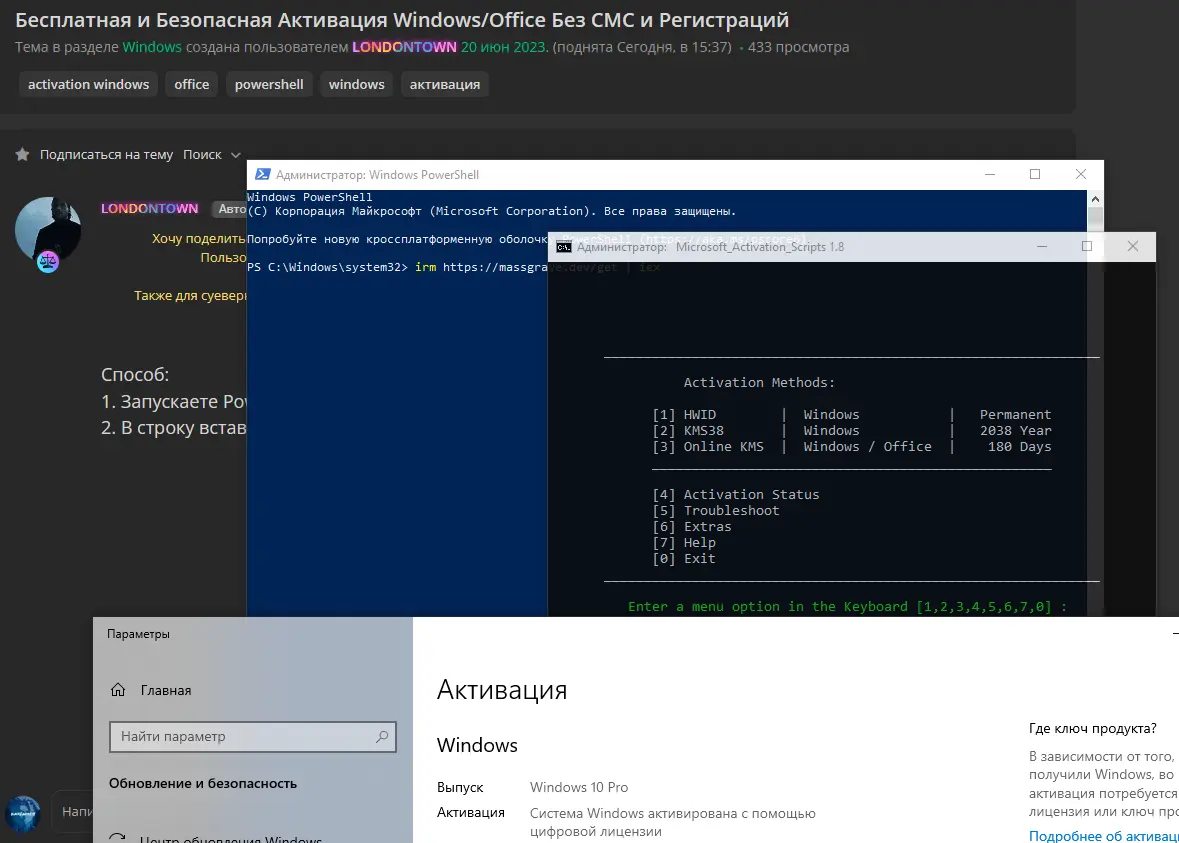Open LONDONTOWN profile link in thread header
1179x843 pixels.
tap(404, 47)
